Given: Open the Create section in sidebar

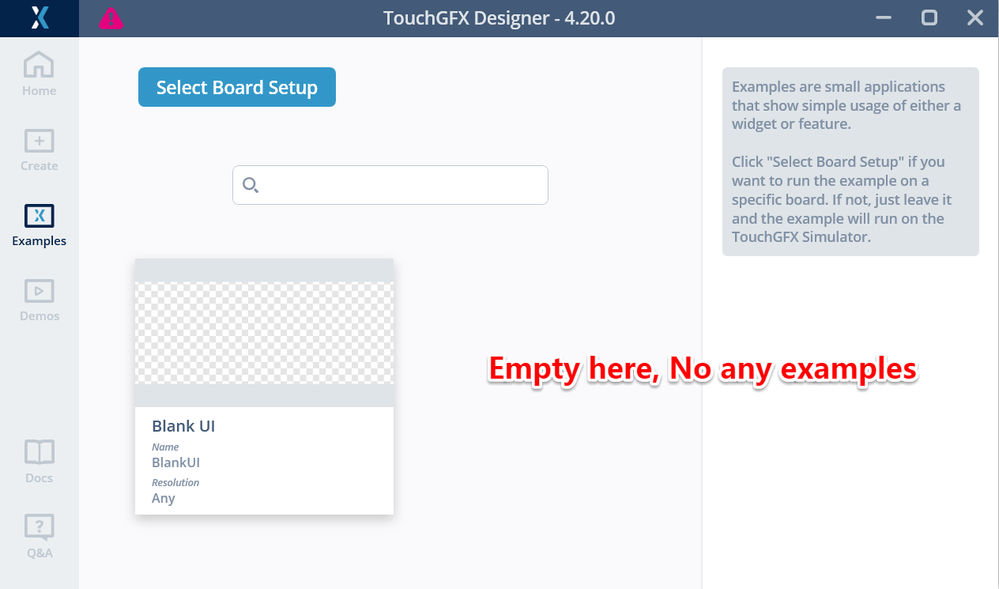Looking at the screenshot, I should [x=39, y=150].
